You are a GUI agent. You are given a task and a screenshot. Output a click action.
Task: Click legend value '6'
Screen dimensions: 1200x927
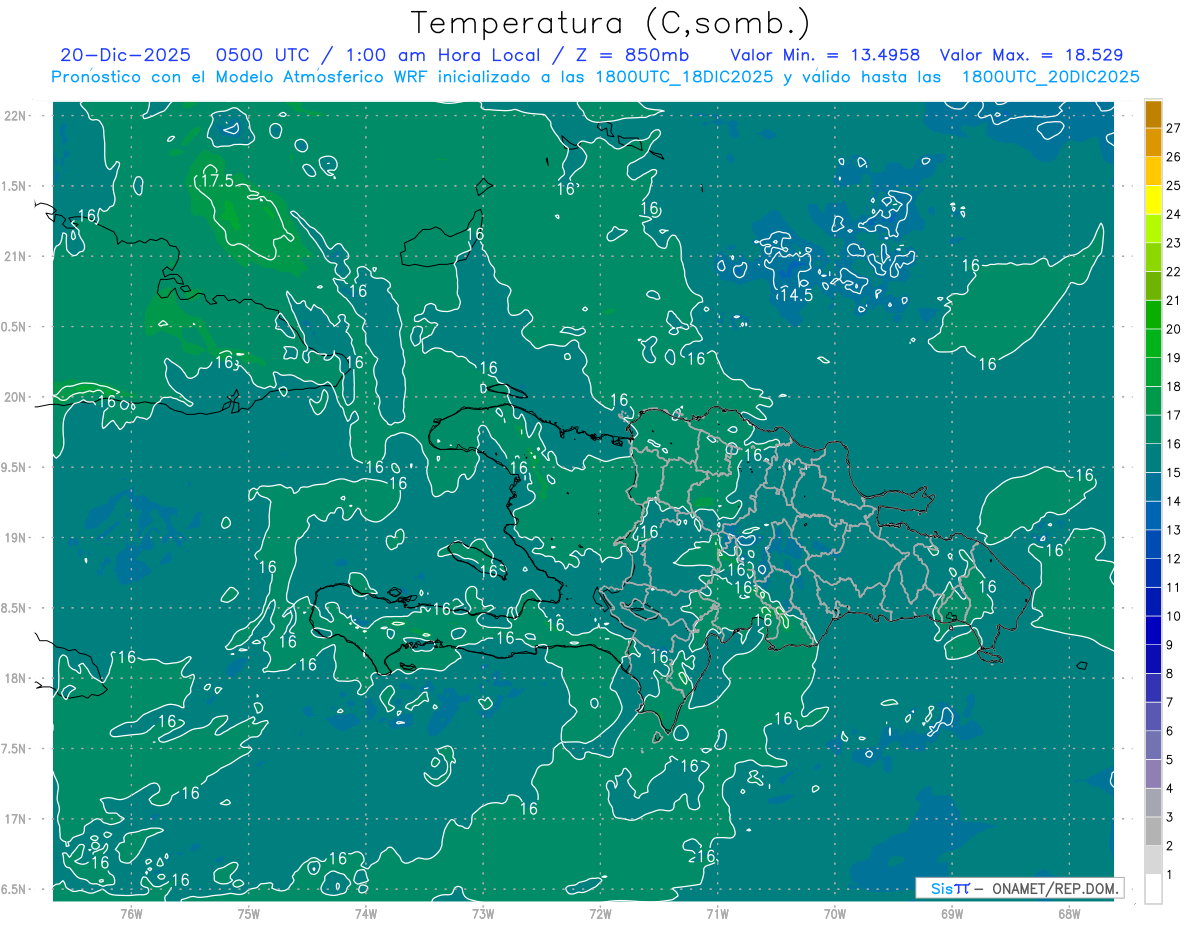(x=1169, y=731)
